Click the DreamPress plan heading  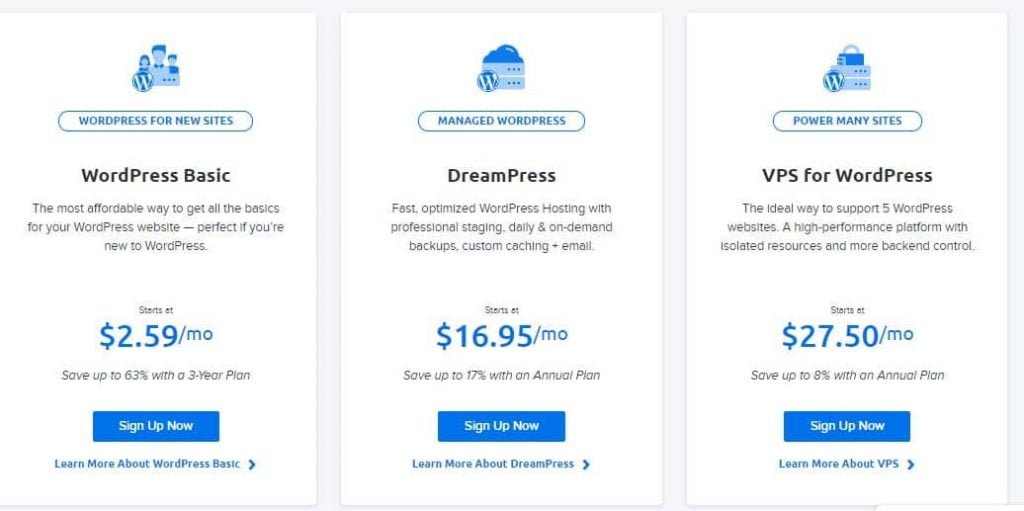point(501,175)
